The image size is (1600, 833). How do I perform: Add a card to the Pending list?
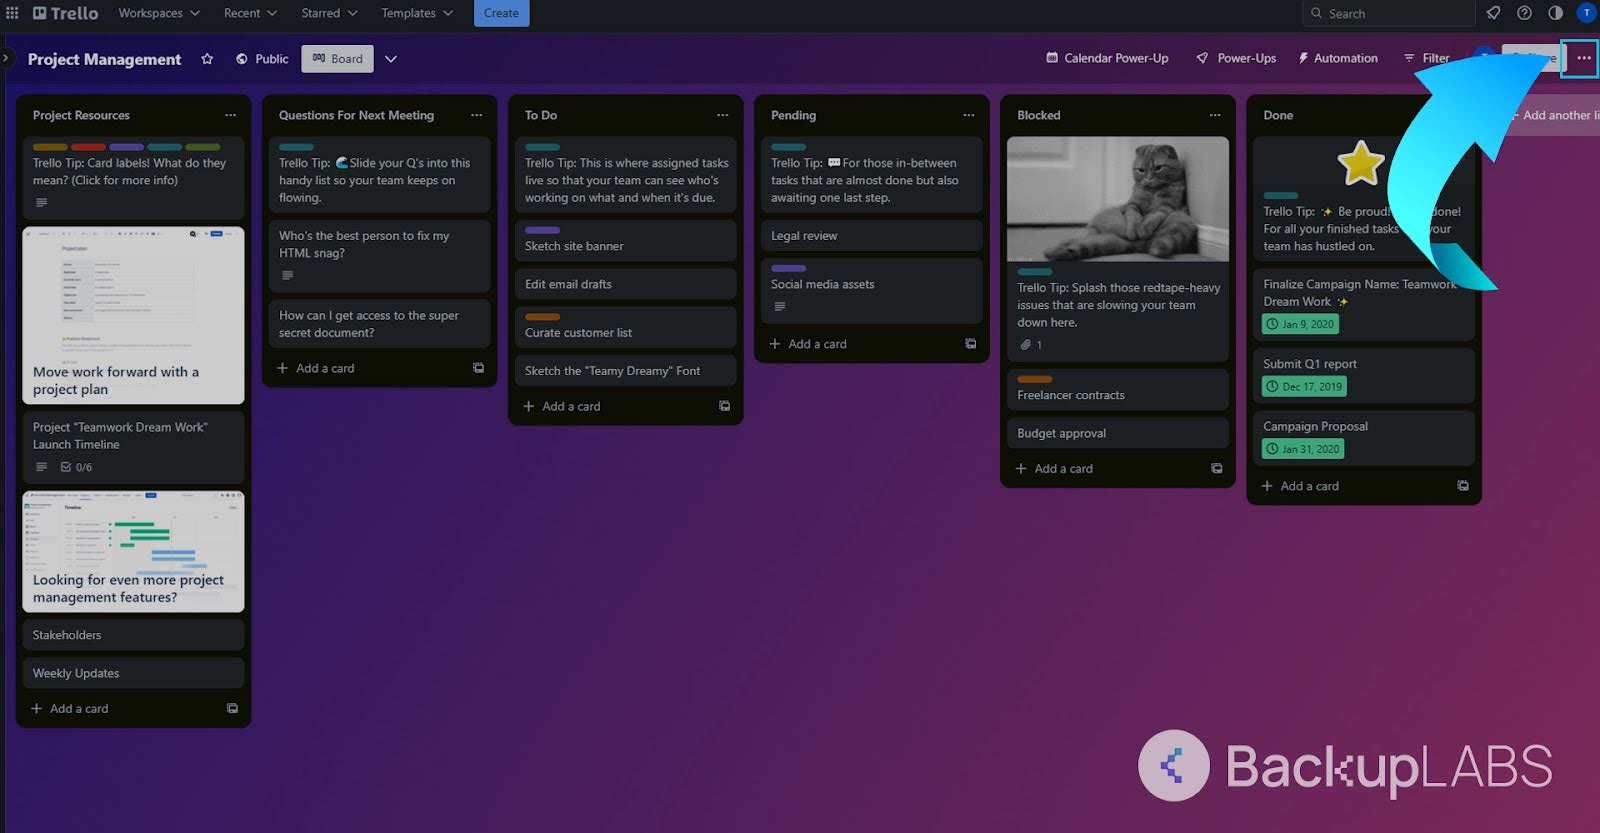click(808, 344)
